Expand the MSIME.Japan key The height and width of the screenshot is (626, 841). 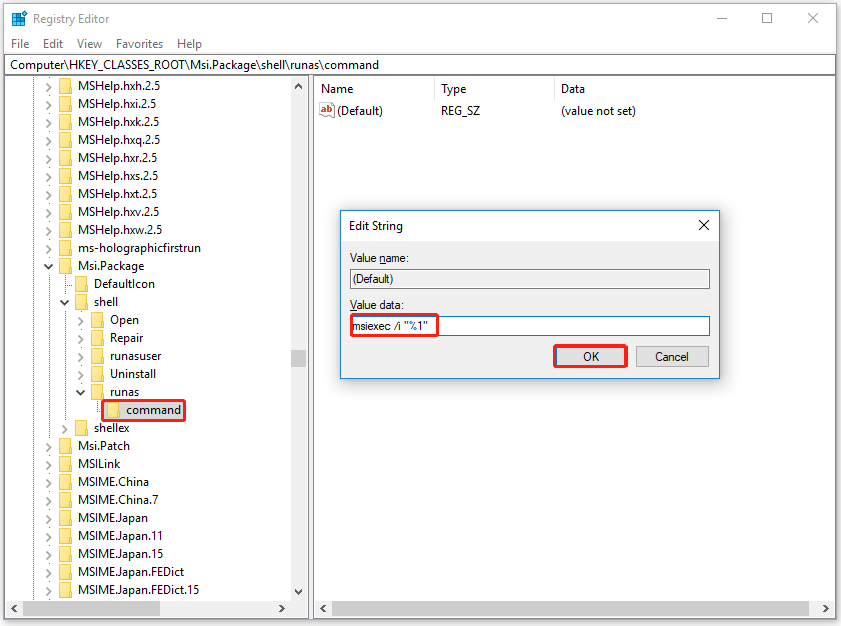[48, 517]
